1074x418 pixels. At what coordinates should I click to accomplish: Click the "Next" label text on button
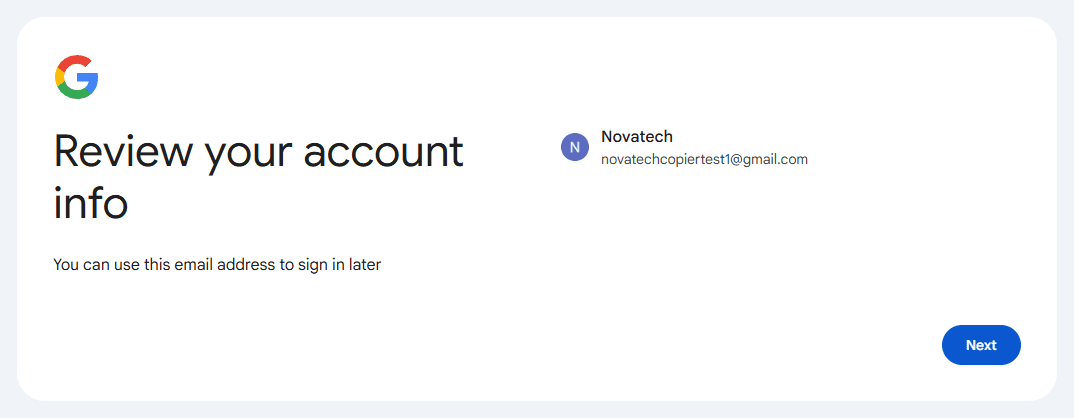pos(981,345)
